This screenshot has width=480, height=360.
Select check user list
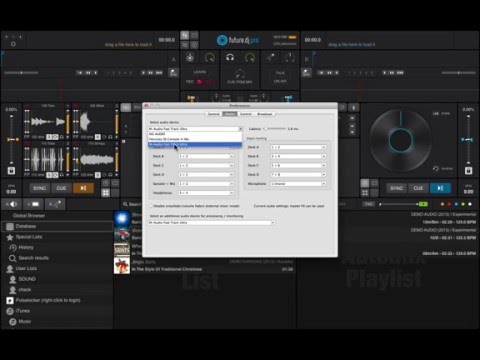pyautogui.click(x=24, y=290)
